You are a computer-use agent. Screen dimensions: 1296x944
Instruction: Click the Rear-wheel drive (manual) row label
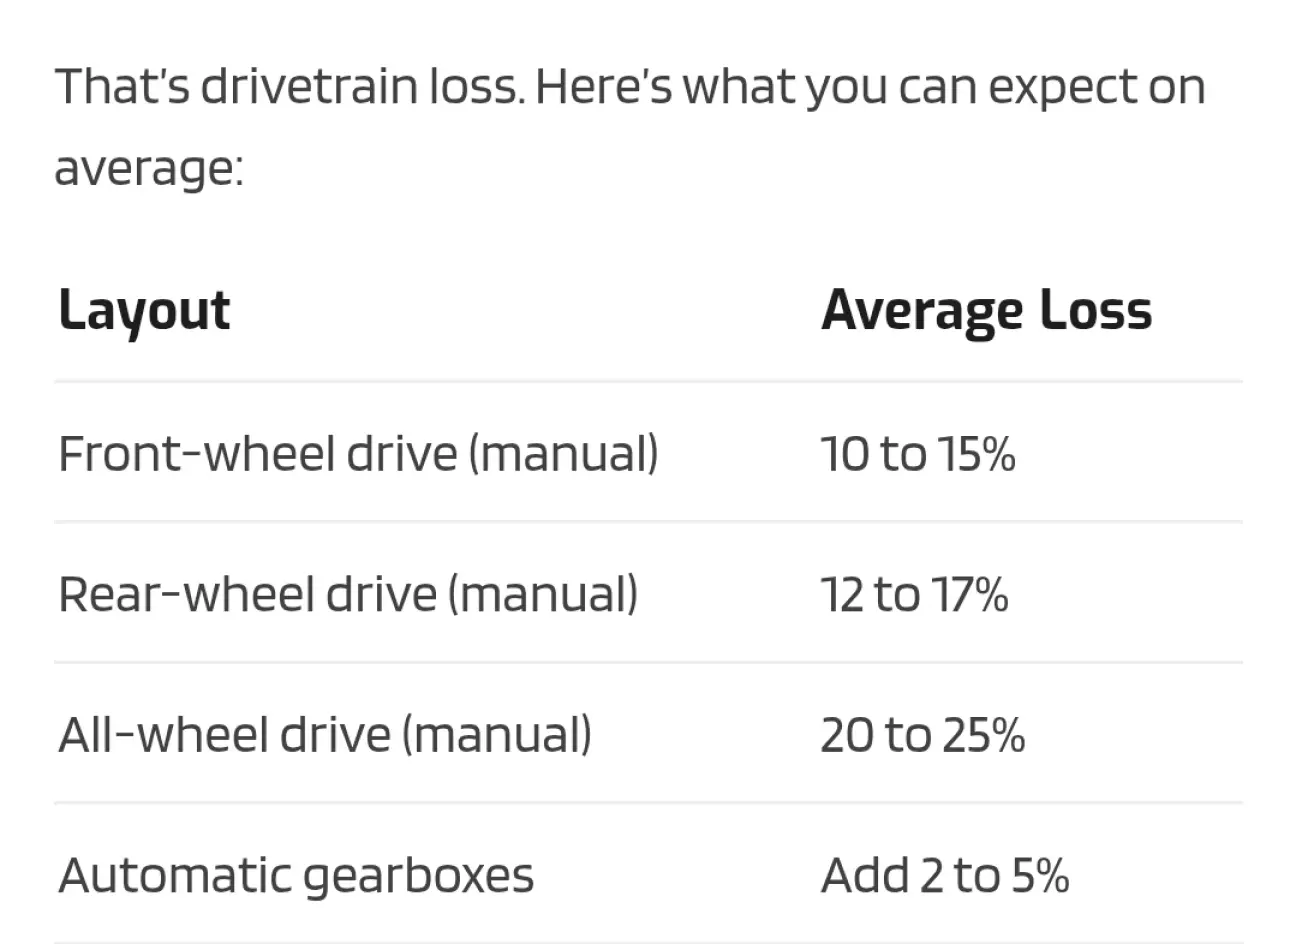348,594
